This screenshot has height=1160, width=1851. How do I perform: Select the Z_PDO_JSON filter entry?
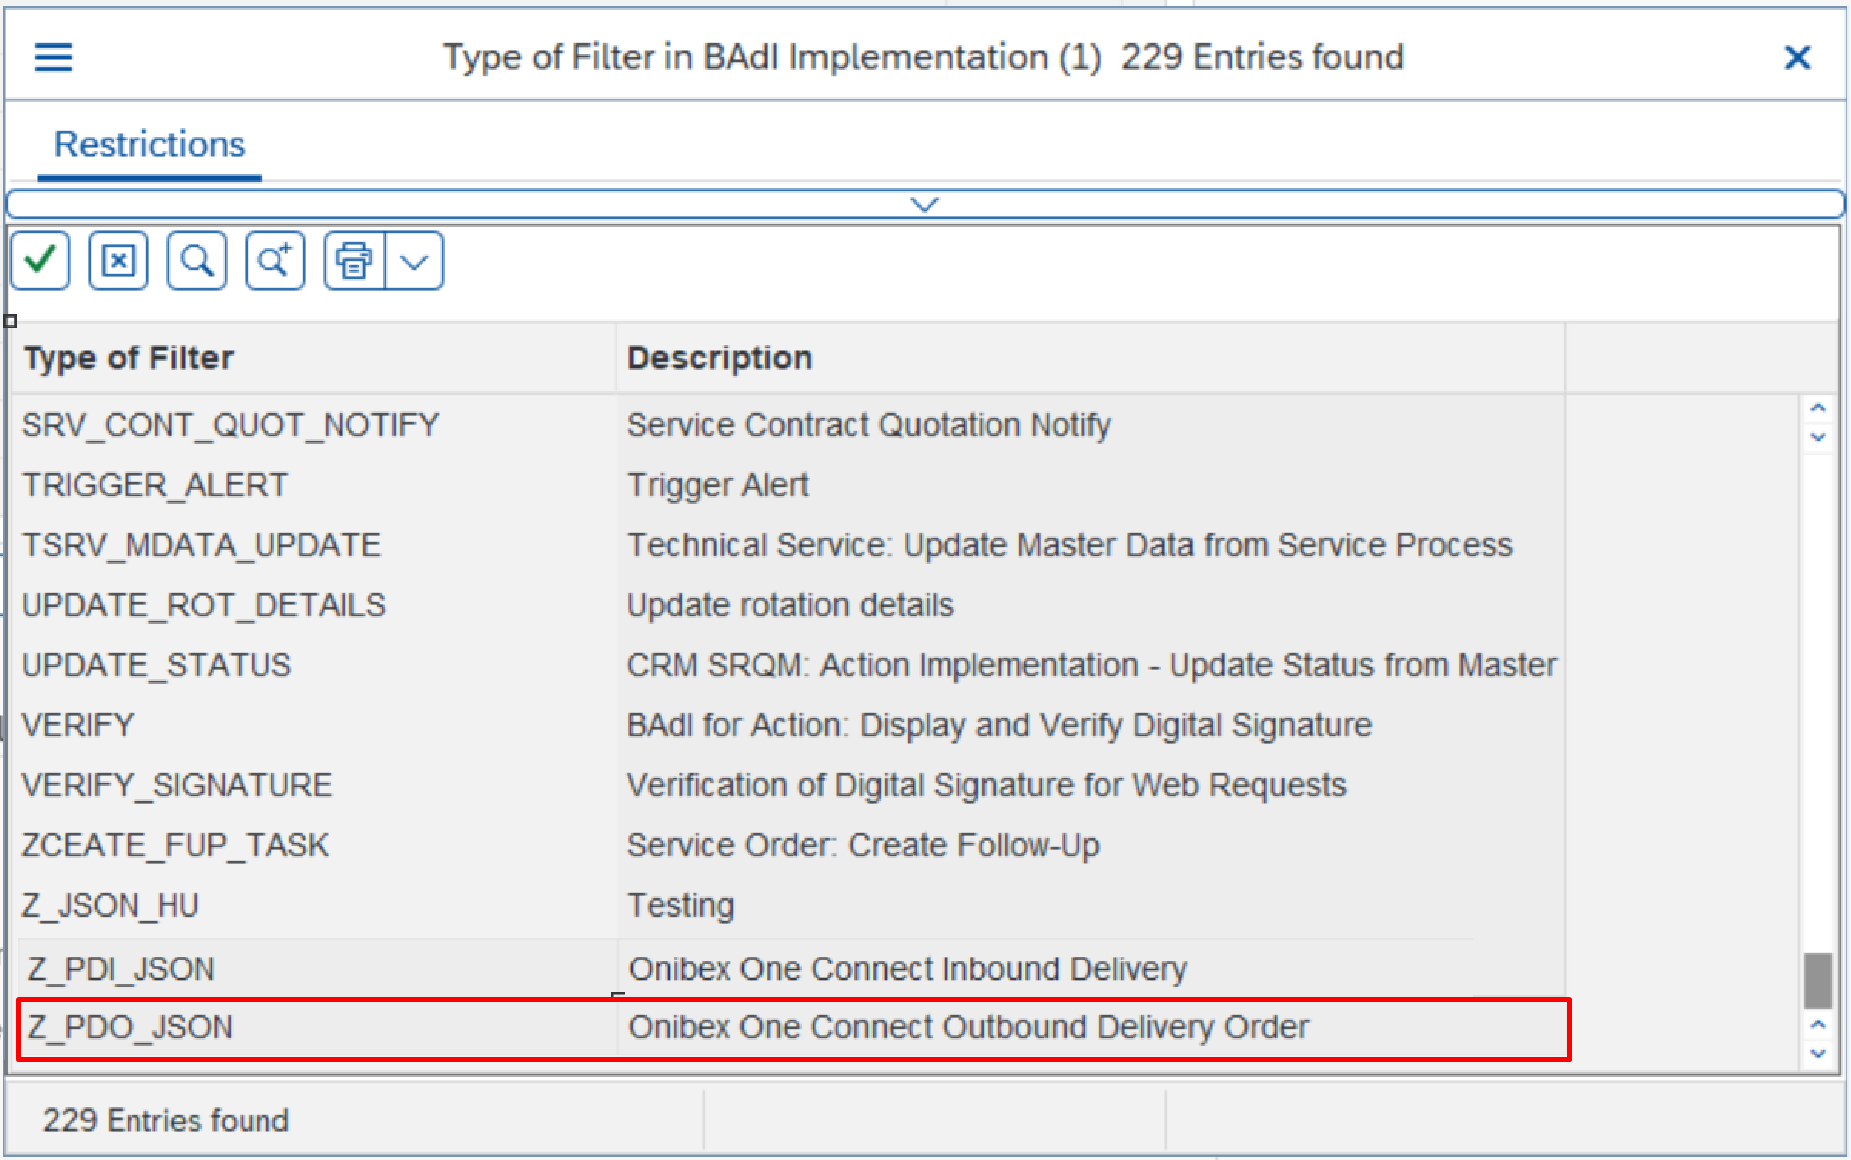130,1027
